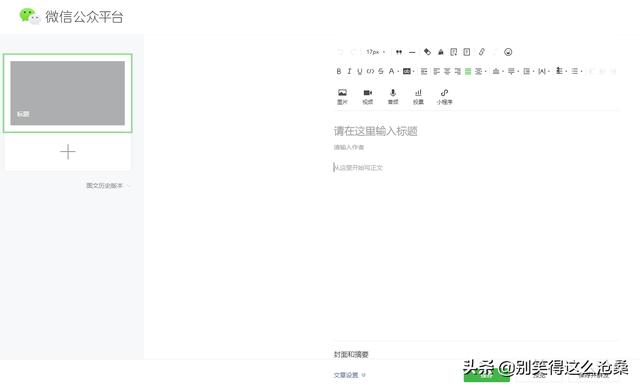Insert a video with the camera icon
This screenshot has height=387, width=640.
coord(368,97)
